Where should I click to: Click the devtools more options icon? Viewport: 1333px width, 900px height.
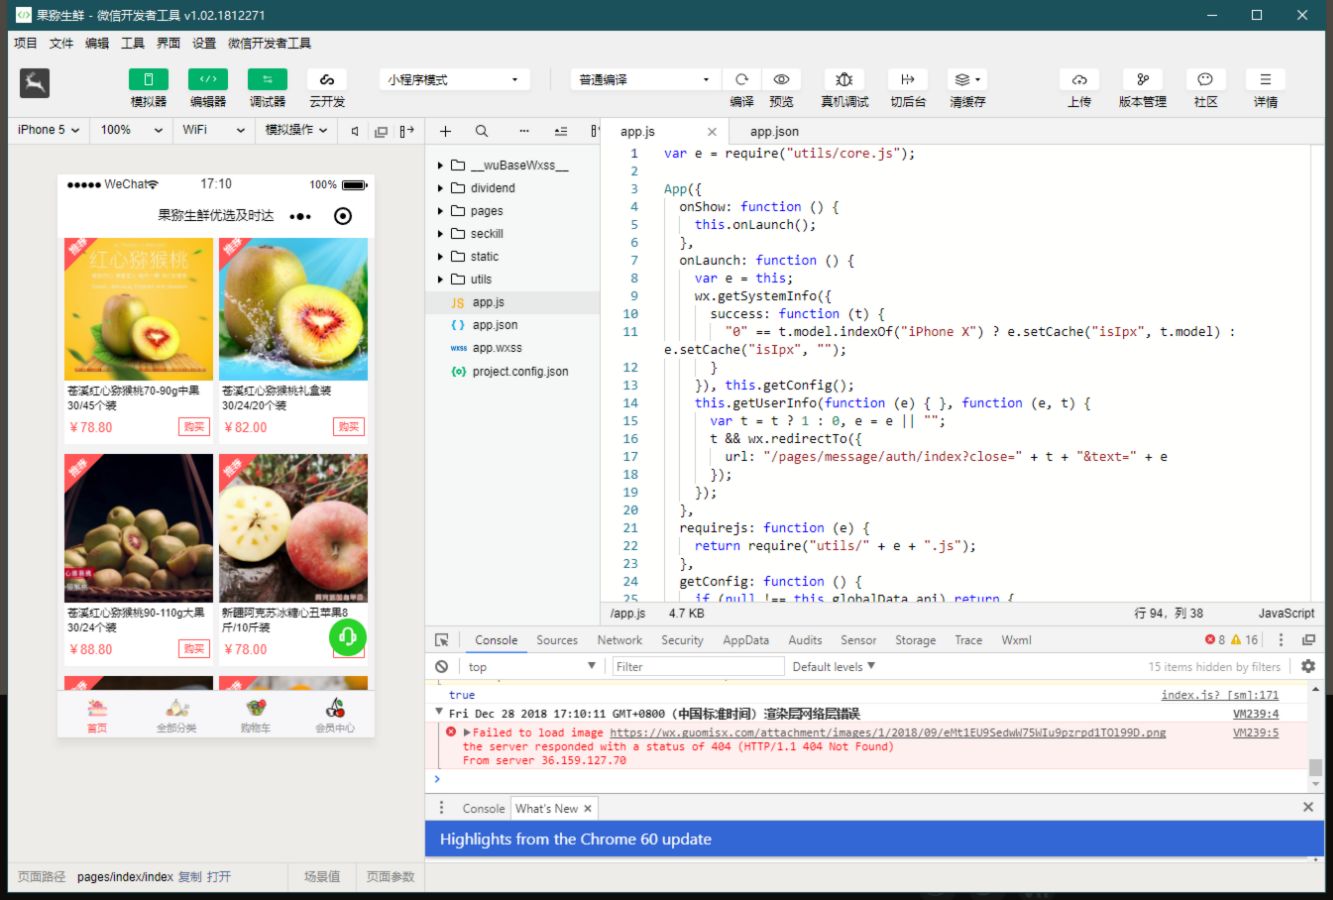click(1281, 640)
